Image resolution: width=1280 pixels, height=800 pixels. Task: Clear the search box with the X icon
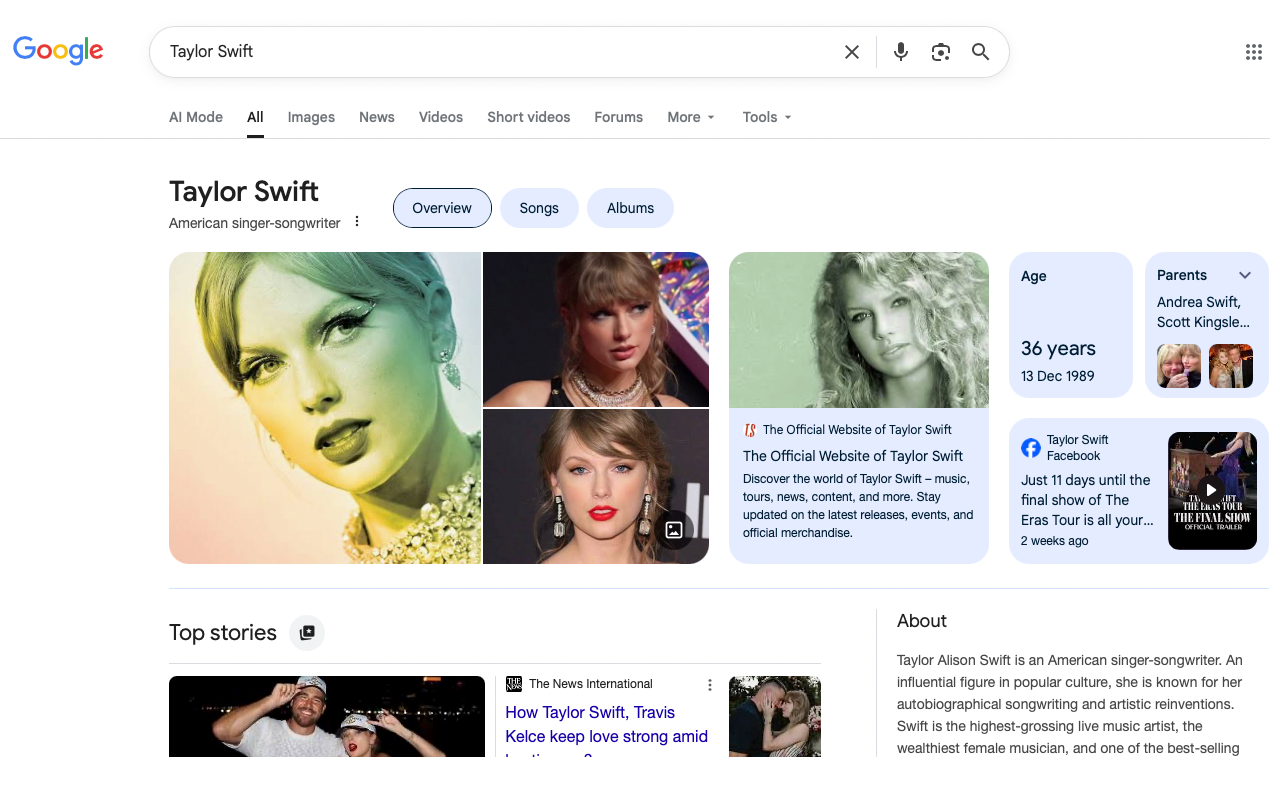point(852,52)
